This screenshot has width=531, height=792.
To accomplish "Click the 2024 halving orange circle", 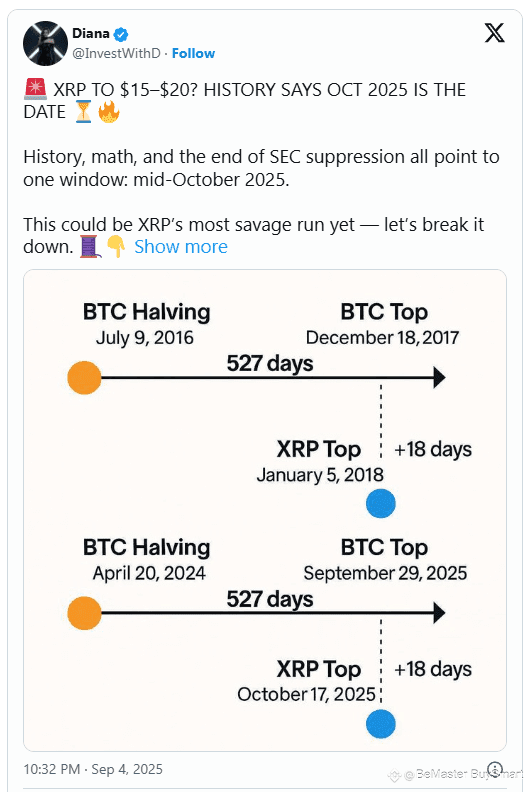I will (x=84, y=613).
